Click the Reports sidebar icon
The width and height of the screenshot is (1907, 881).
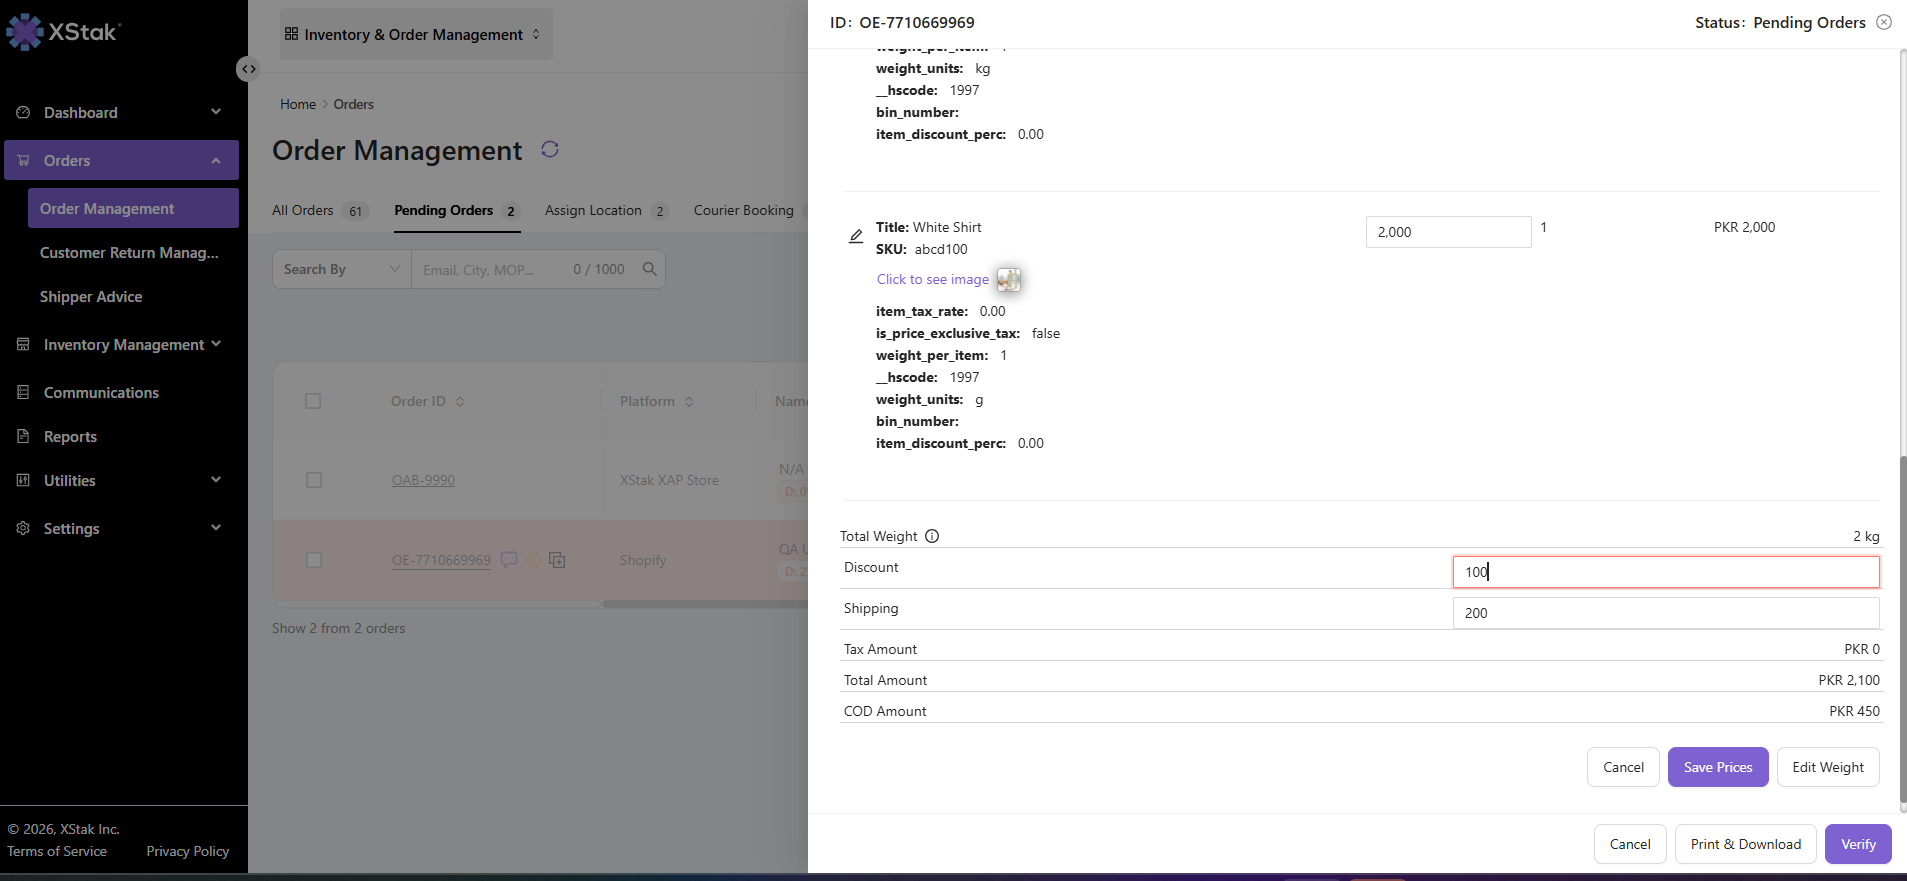pyautogui.click(x=23, y=436)
